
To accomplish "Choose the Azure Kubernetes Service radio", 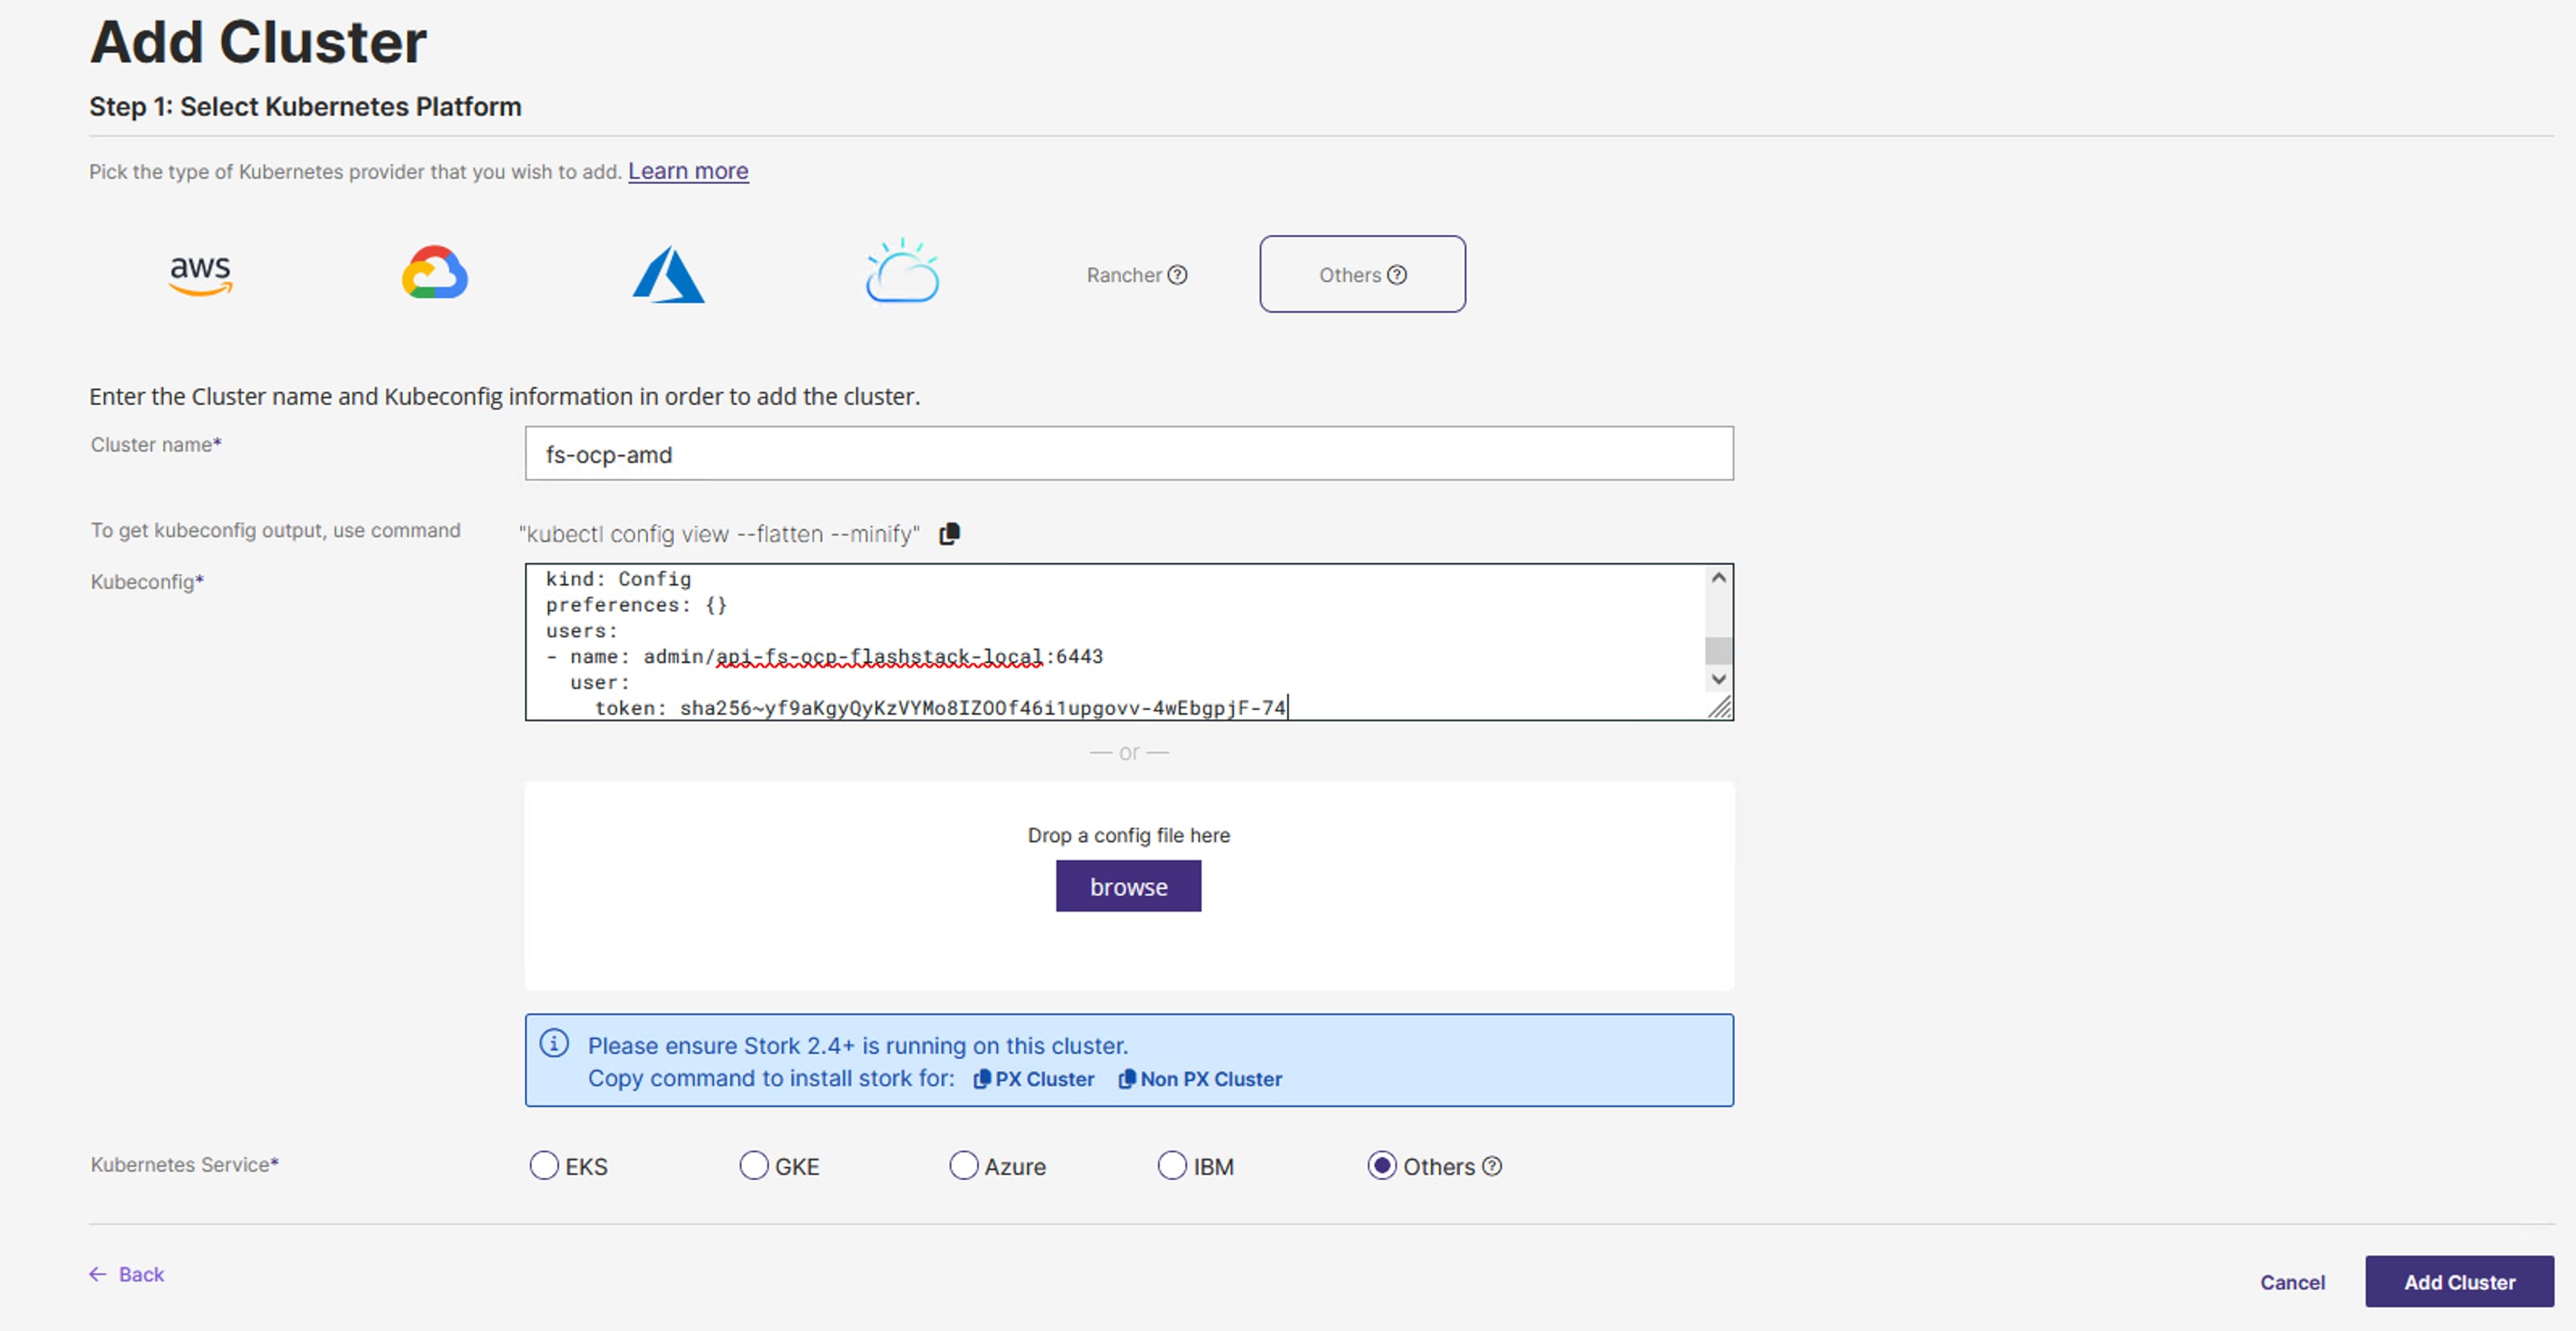I will click(x=963, y=1166).
